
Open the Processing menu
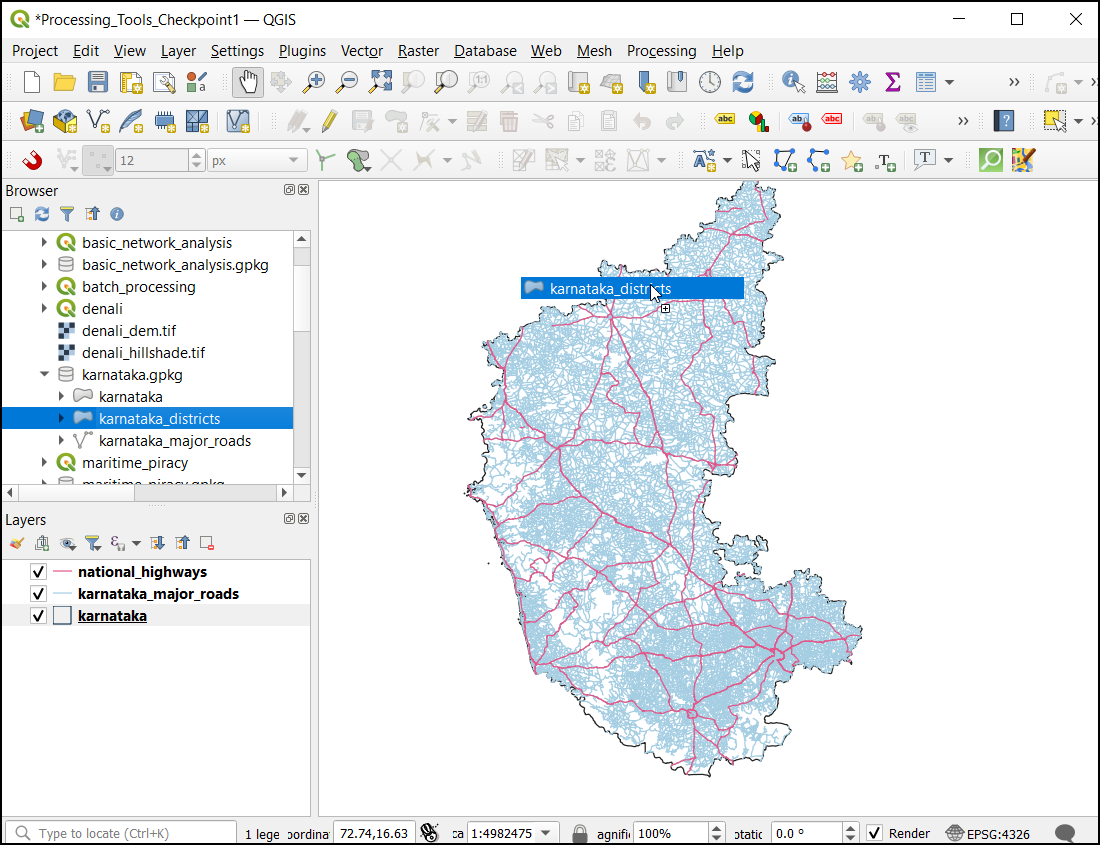click(x=661, y=51)
